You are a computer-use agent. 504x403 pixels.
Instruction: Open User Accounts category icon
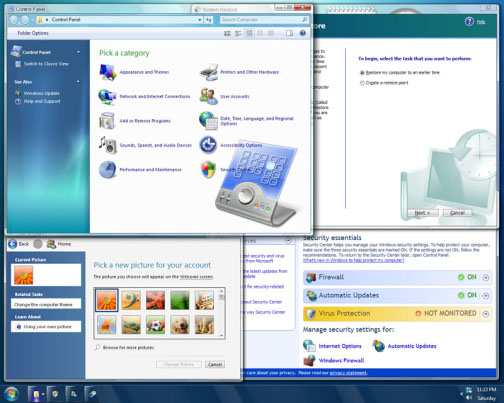209,97
